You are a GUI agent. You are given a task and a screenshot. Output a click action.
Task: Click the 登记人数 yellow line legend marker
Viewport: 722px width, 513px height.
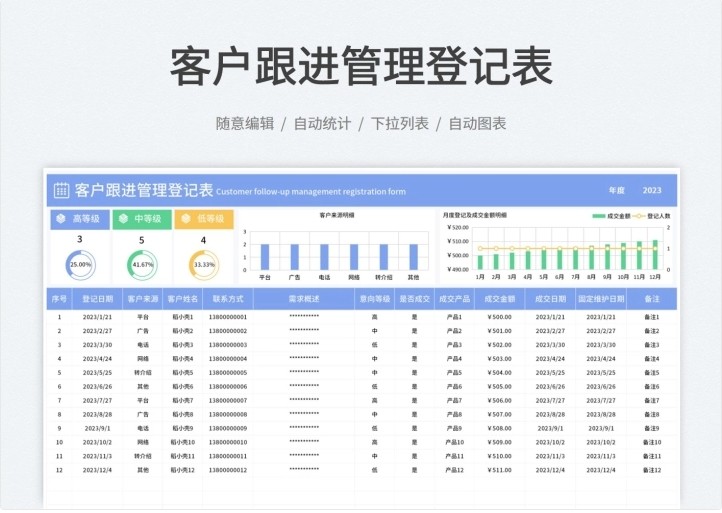(639, 216)
